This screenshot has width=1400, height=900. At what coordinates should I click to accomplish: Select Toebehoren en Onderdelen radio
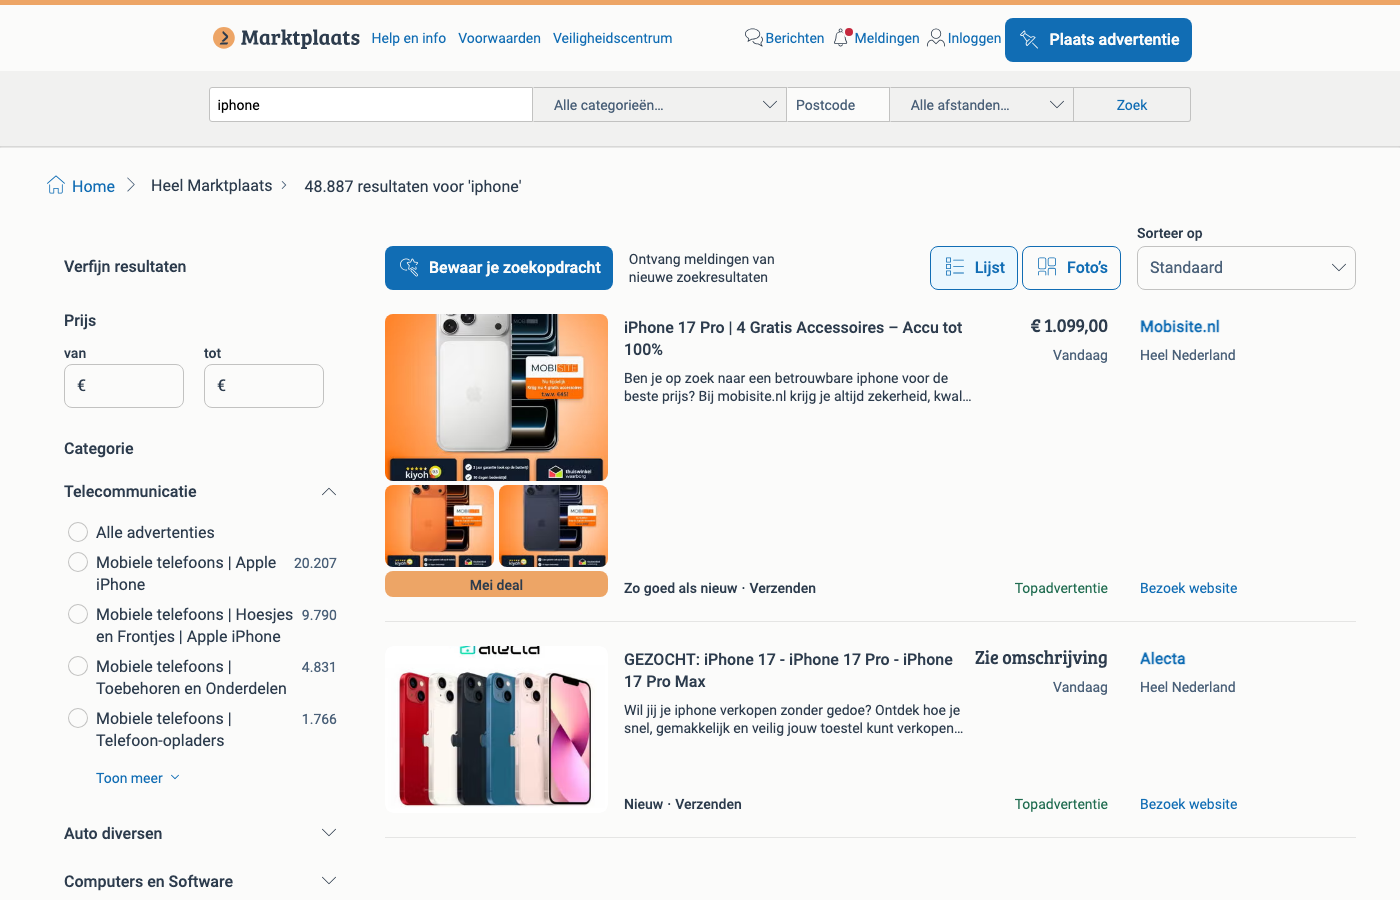coord(78,666)
